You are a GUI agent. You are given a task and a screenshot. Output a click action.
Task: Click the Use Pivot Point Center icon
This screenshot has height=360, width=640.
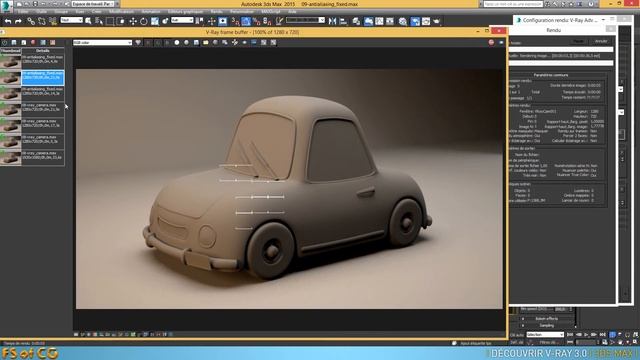[200, 21]
